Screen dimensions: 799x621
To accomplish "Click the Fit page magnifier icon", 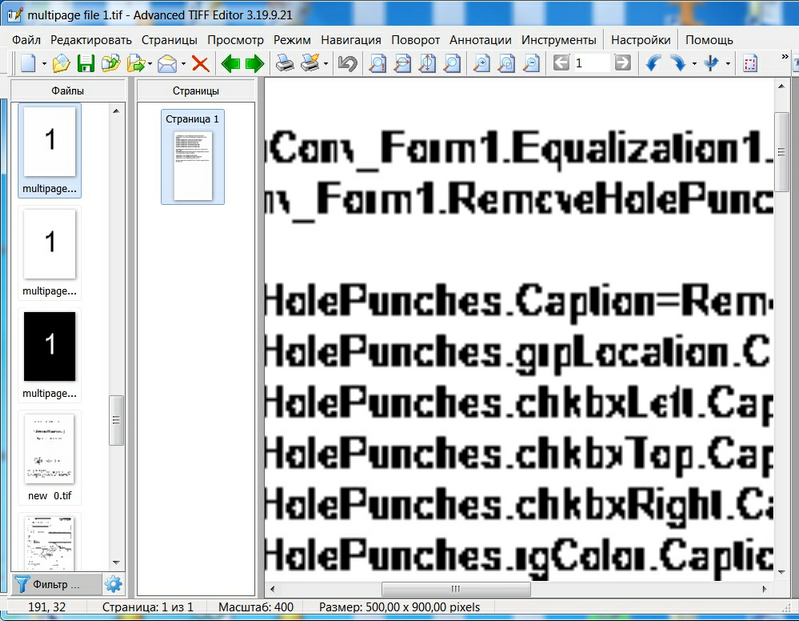I will (x=377, y=64).
